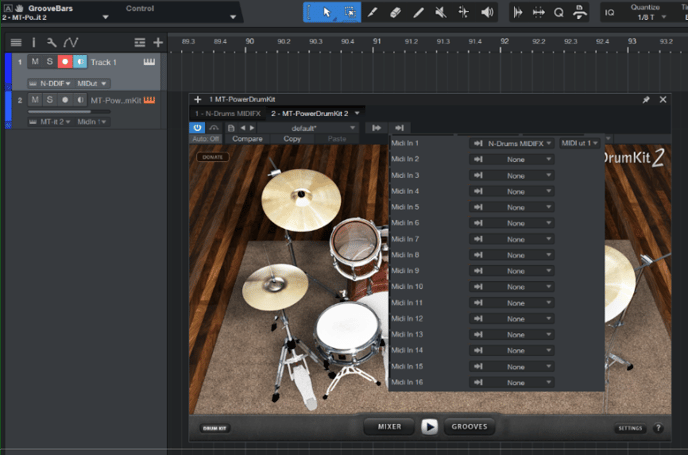
Task: Click the MIDI output routing icon
Action: (x=376, y=128)
